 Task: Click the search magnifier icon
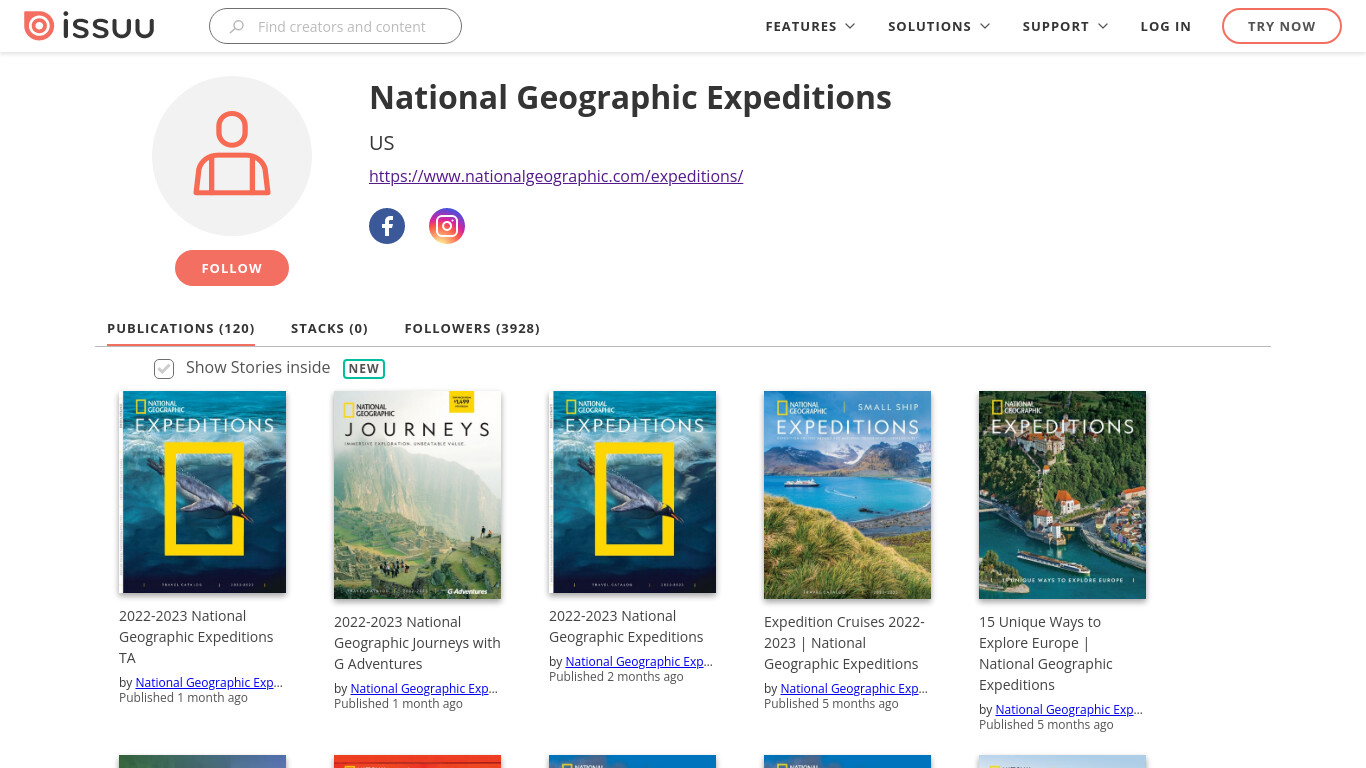(237, 27)
